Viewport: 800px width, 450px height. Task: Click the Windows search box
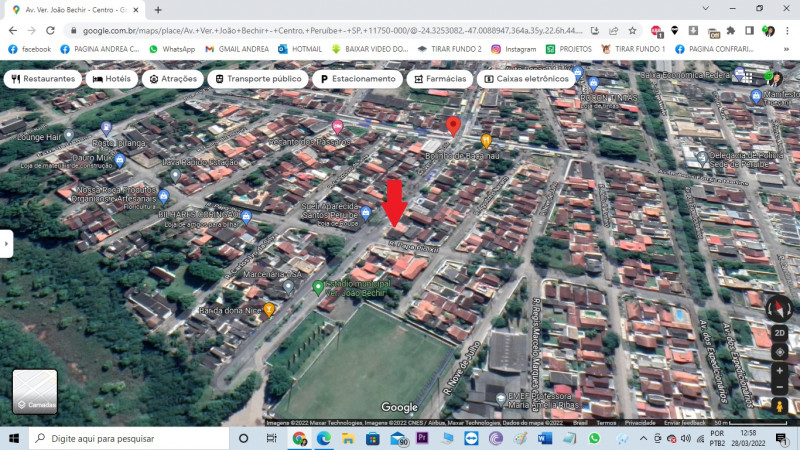pyautogui.click(x=129, y=439)
